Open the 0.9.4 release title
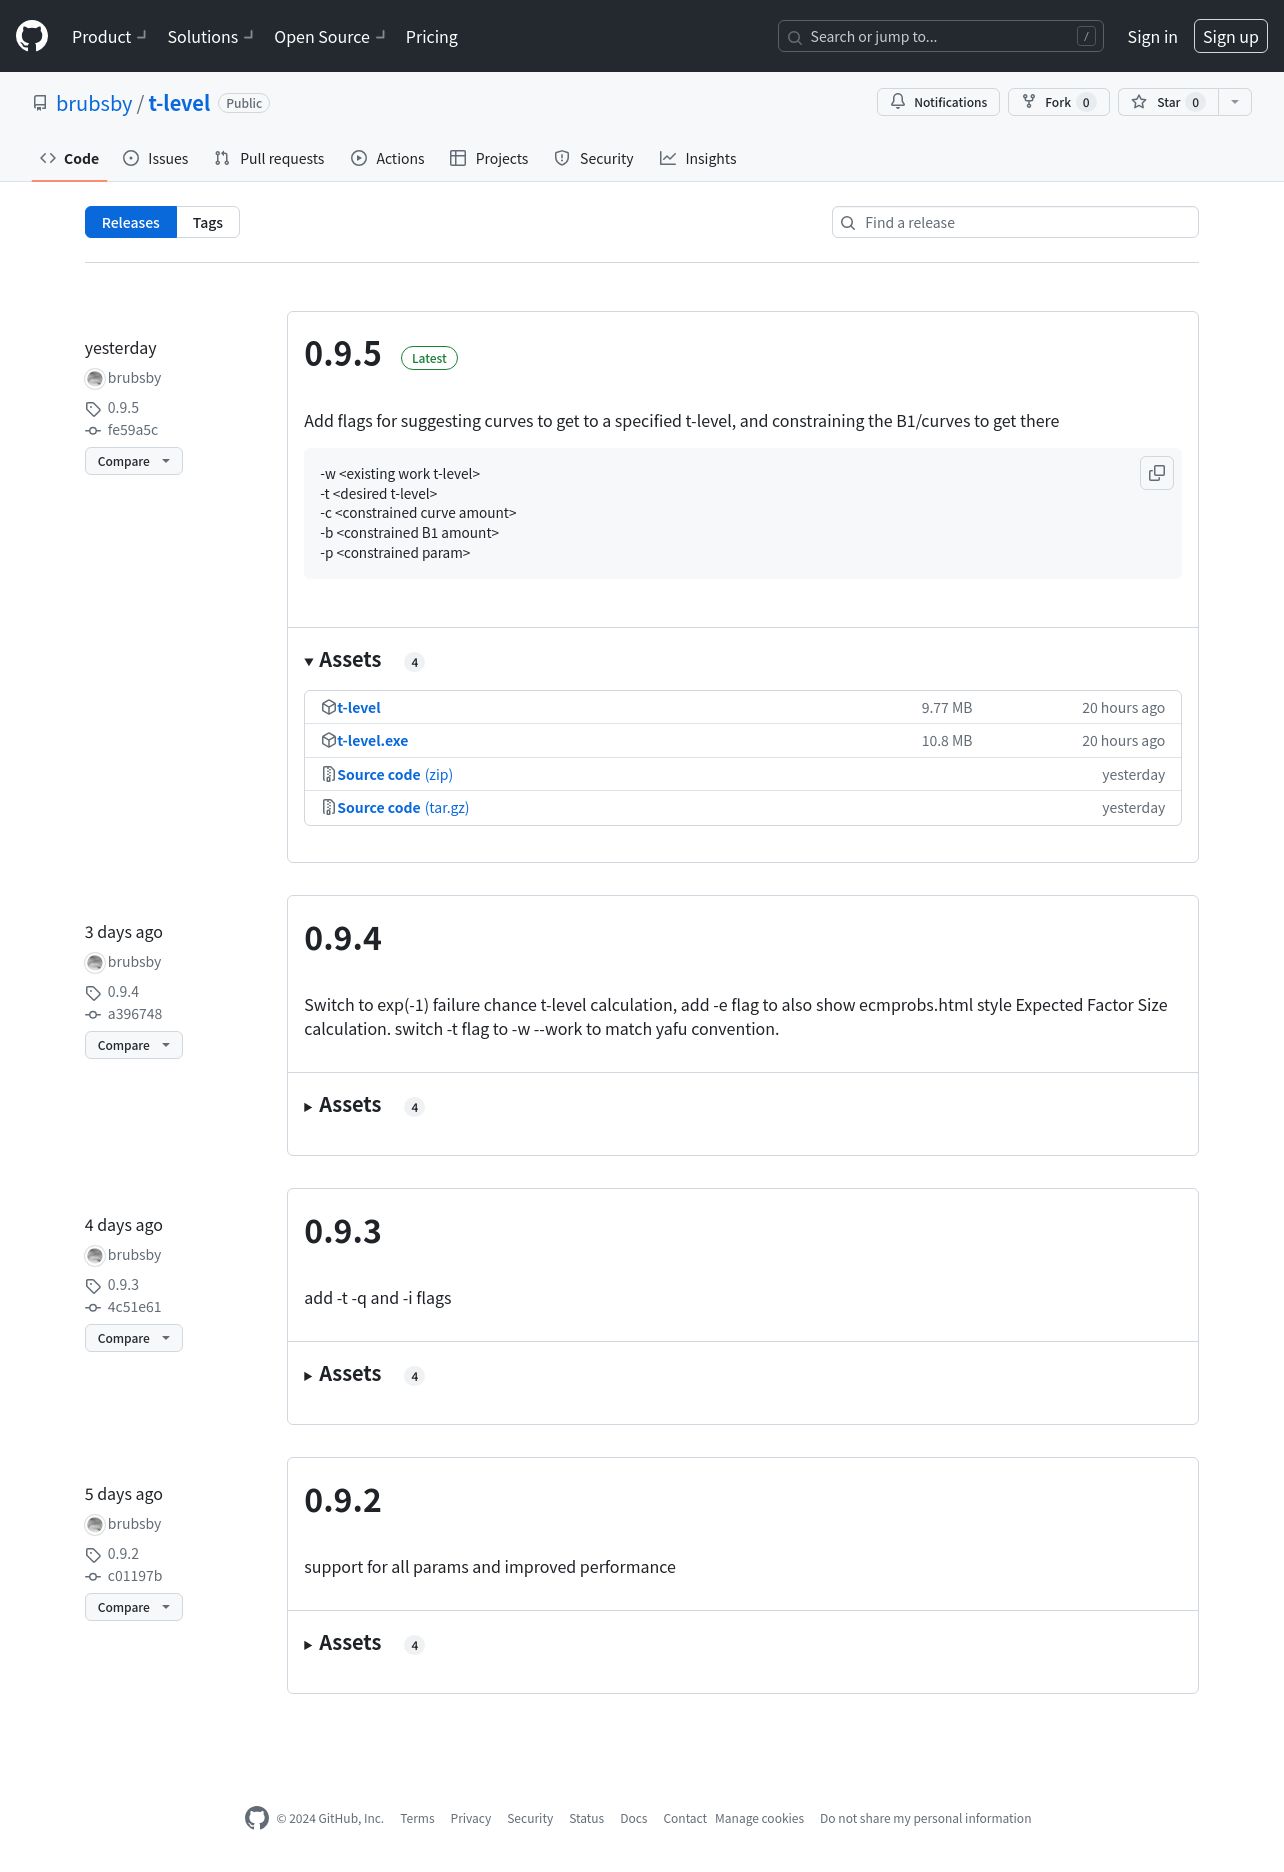1284x1872 pixels. pos(343,938)
